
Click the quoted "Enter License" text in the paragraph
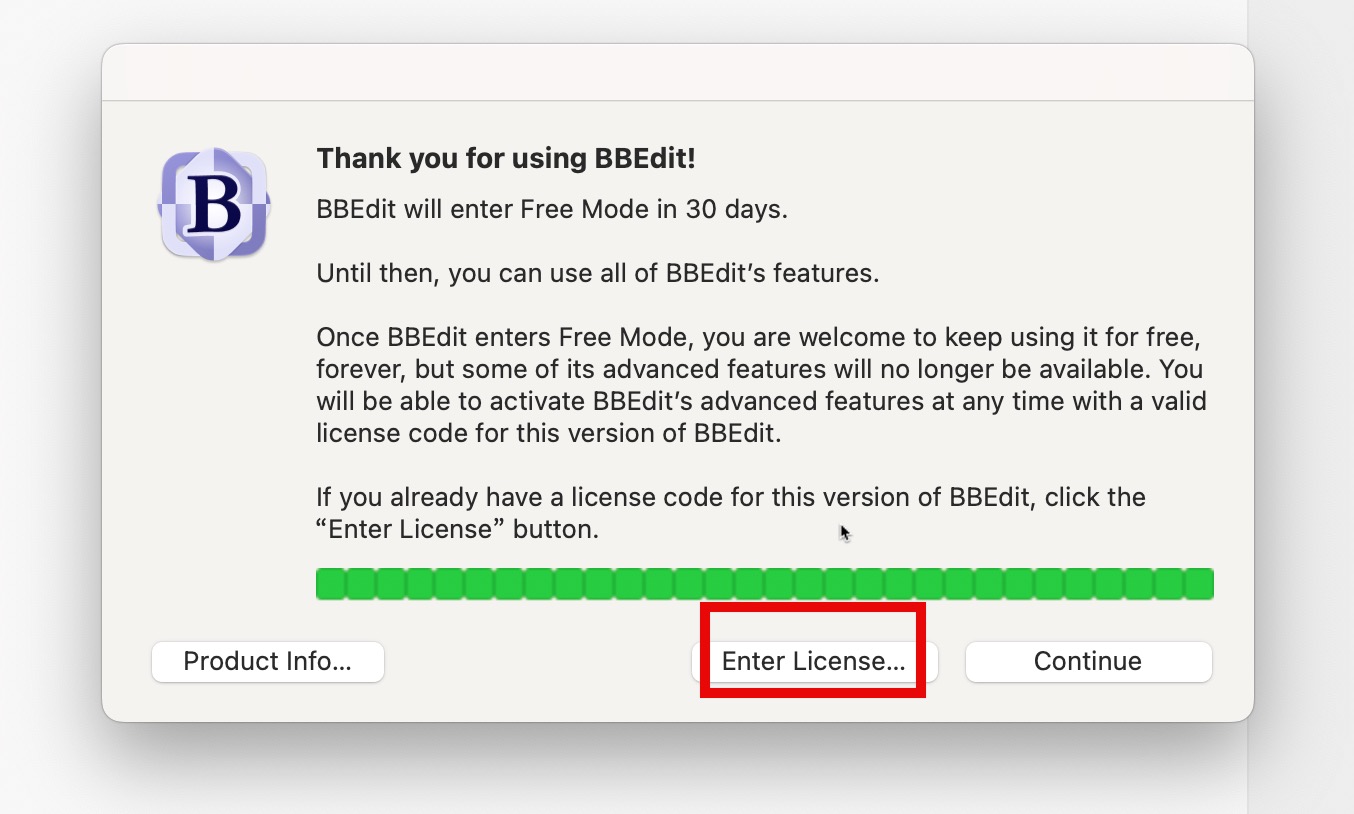click(x=411, y=530)
